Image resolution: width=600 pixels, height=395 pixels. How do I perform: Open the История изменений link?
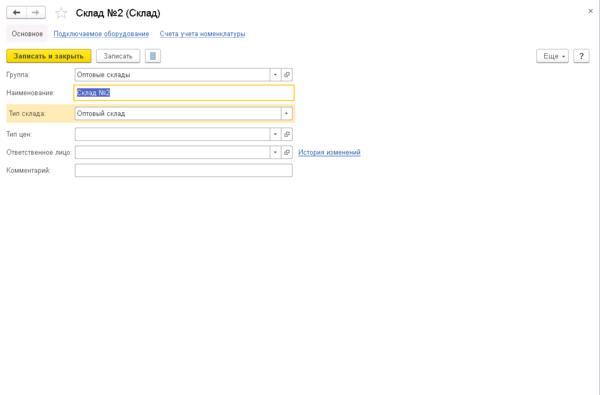pos(329,152)
